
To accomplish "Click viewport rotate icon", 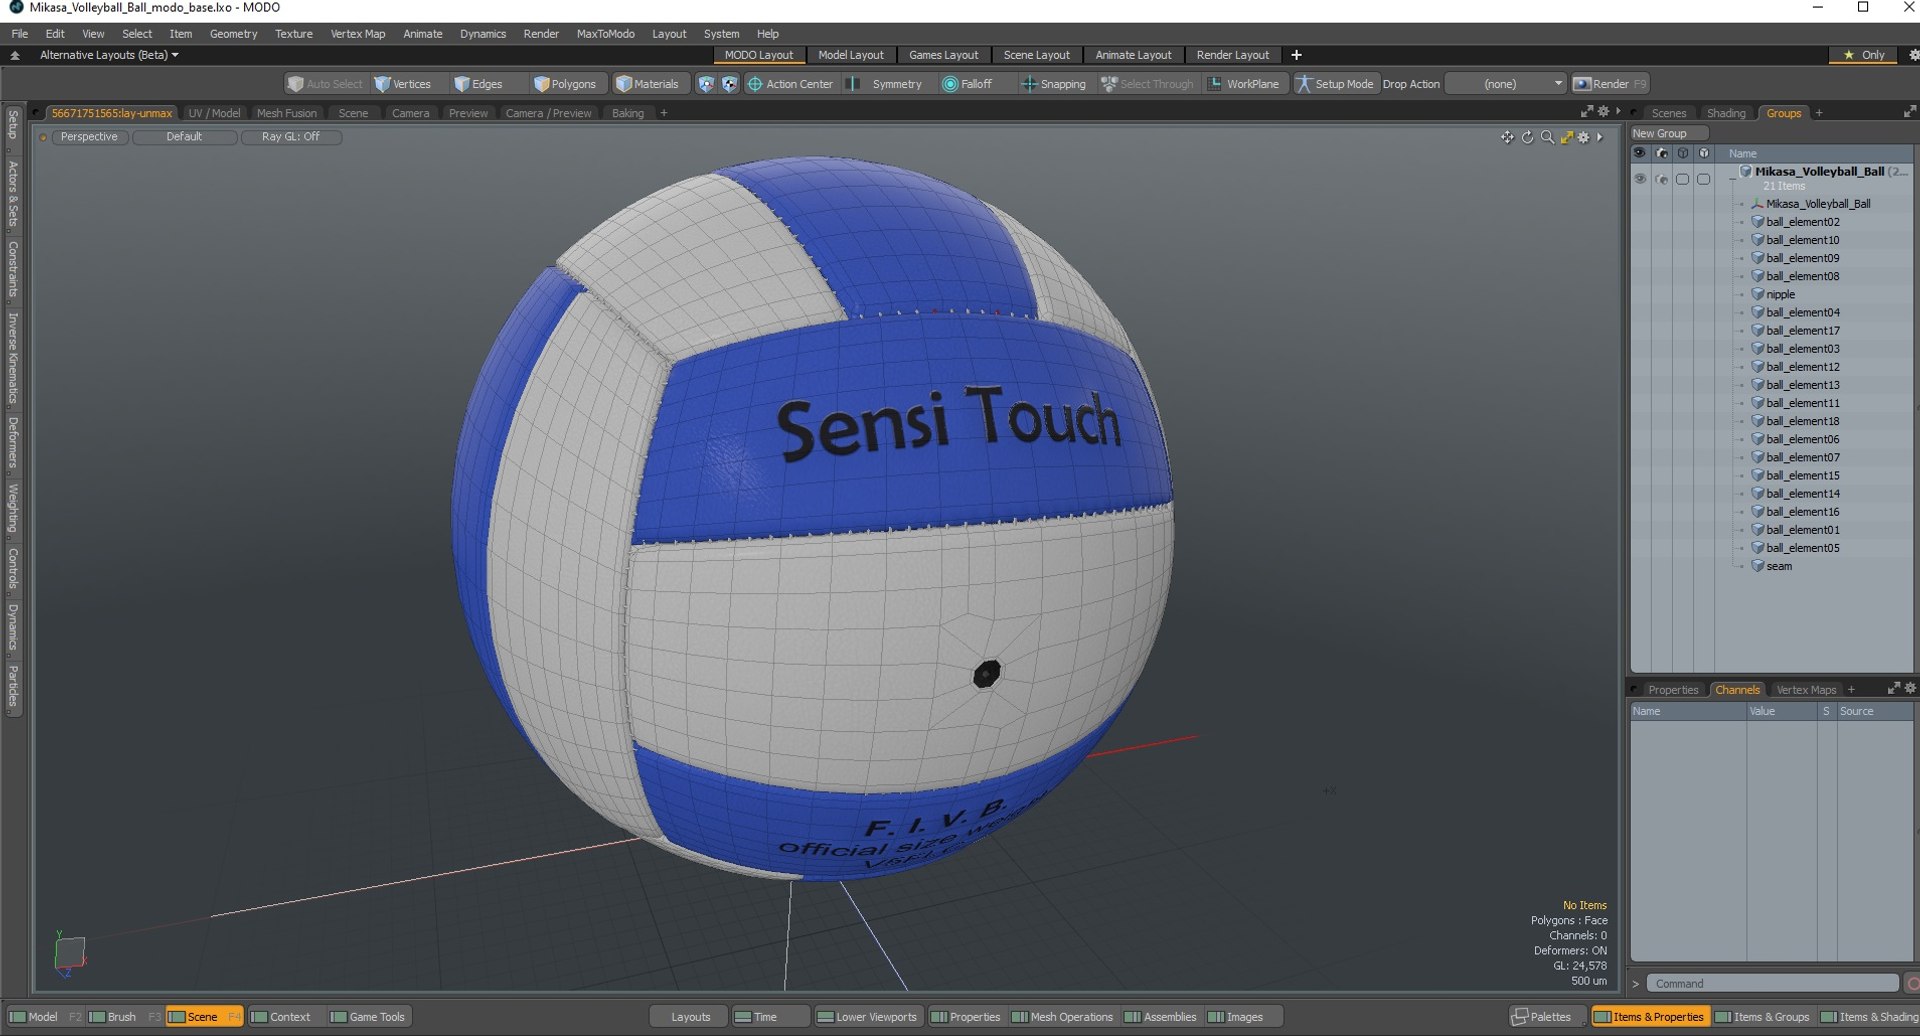I will (1527, 137).
